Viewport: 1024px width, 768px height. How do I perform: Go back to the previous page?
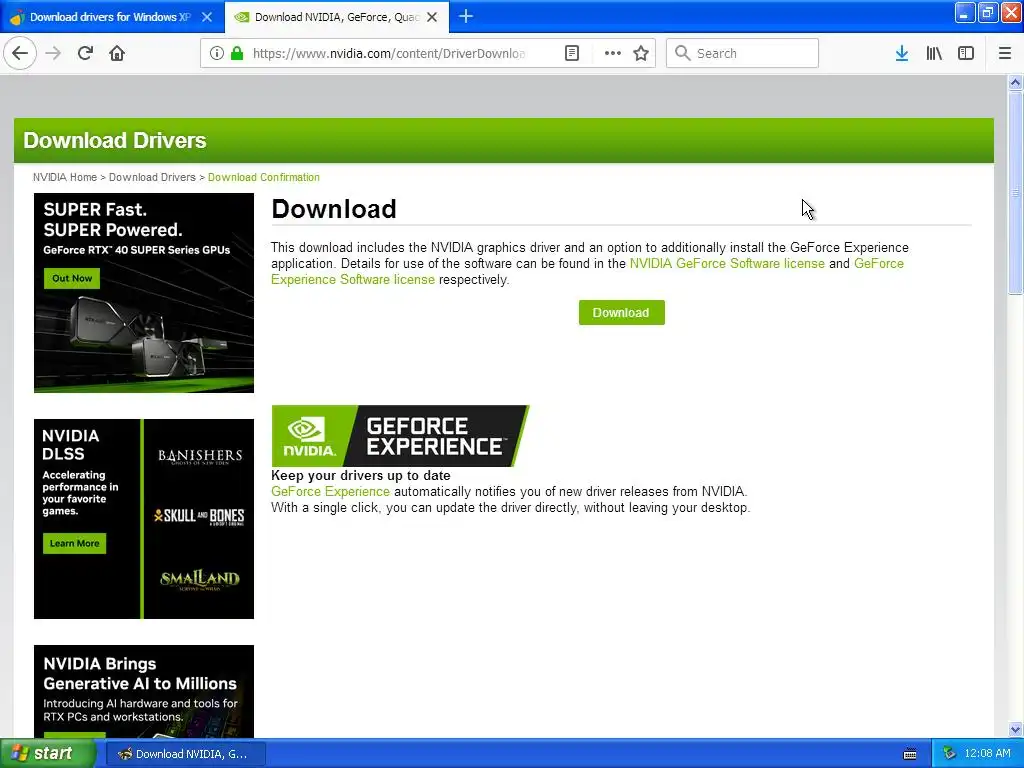[x=20, y=53]
